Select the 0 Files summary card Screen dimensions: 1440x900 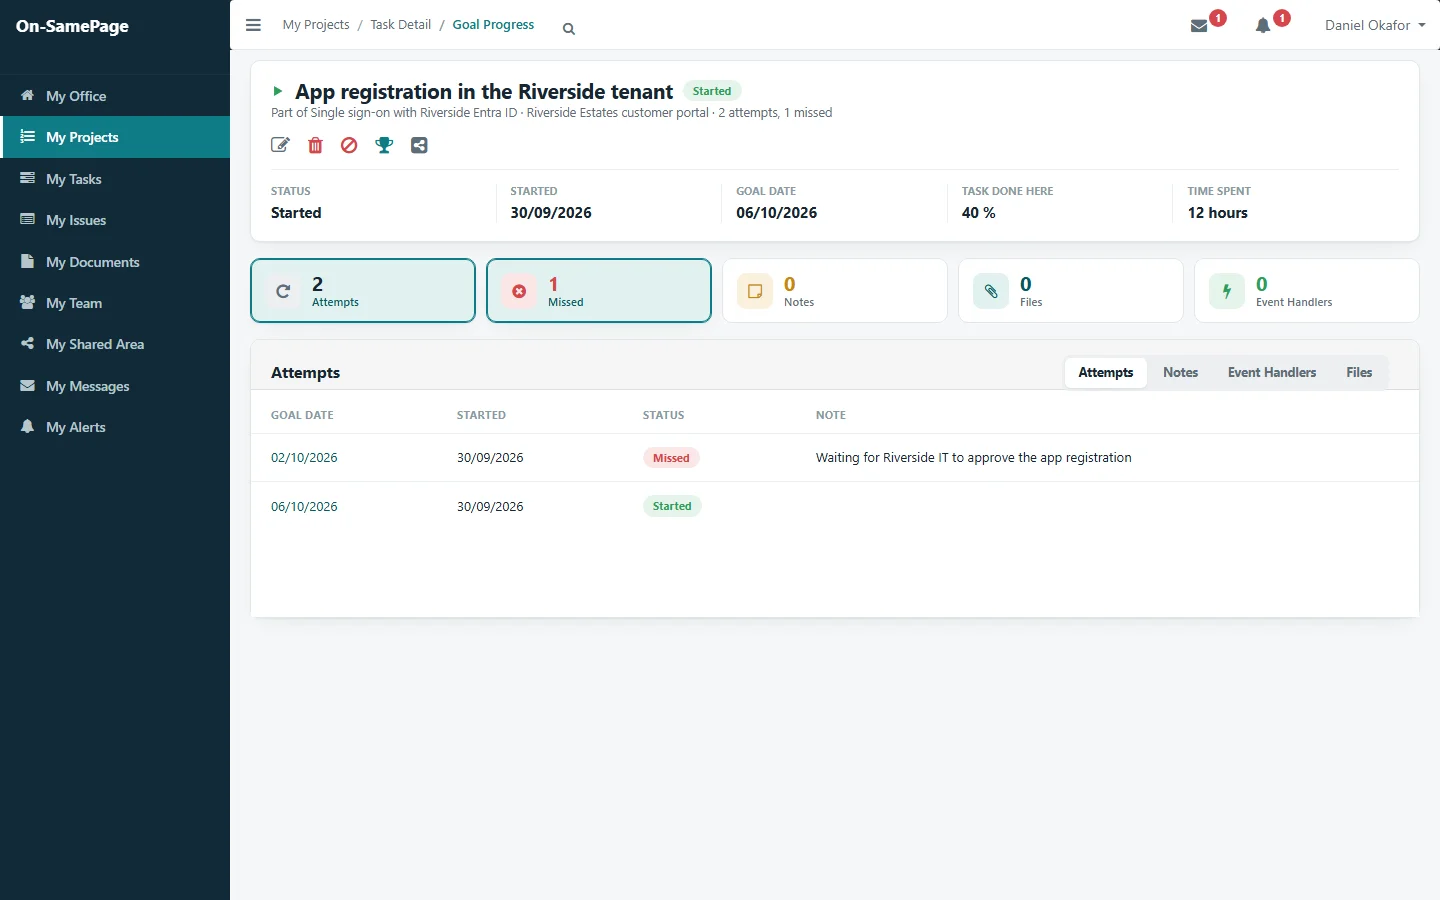click(1071, 291)
